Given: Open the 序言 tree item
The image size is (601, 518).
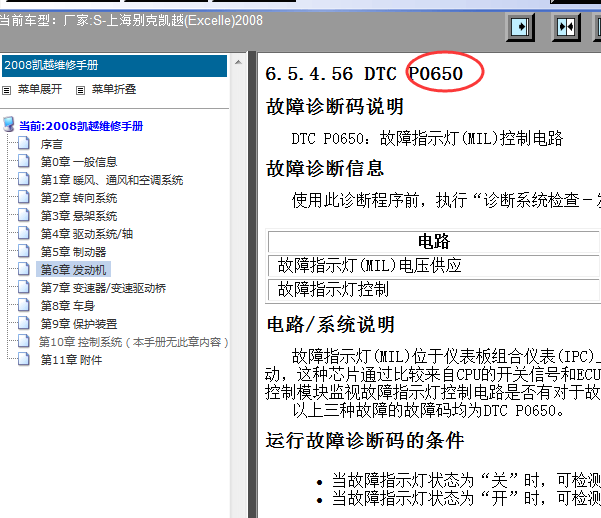Looking at the screenshot, I should click(x=52, y=144).
